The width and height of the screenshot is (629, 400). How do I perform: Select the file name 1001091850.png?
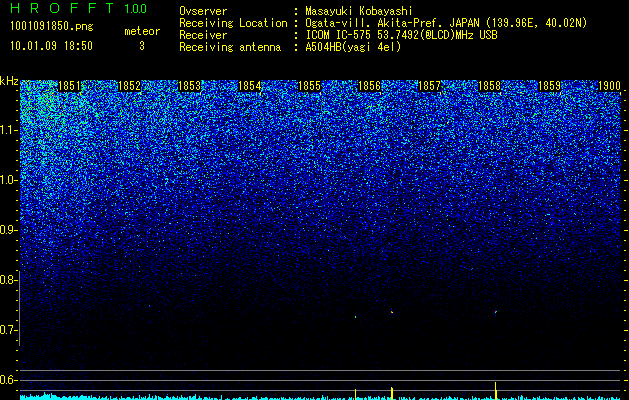(x=52, y=26)
